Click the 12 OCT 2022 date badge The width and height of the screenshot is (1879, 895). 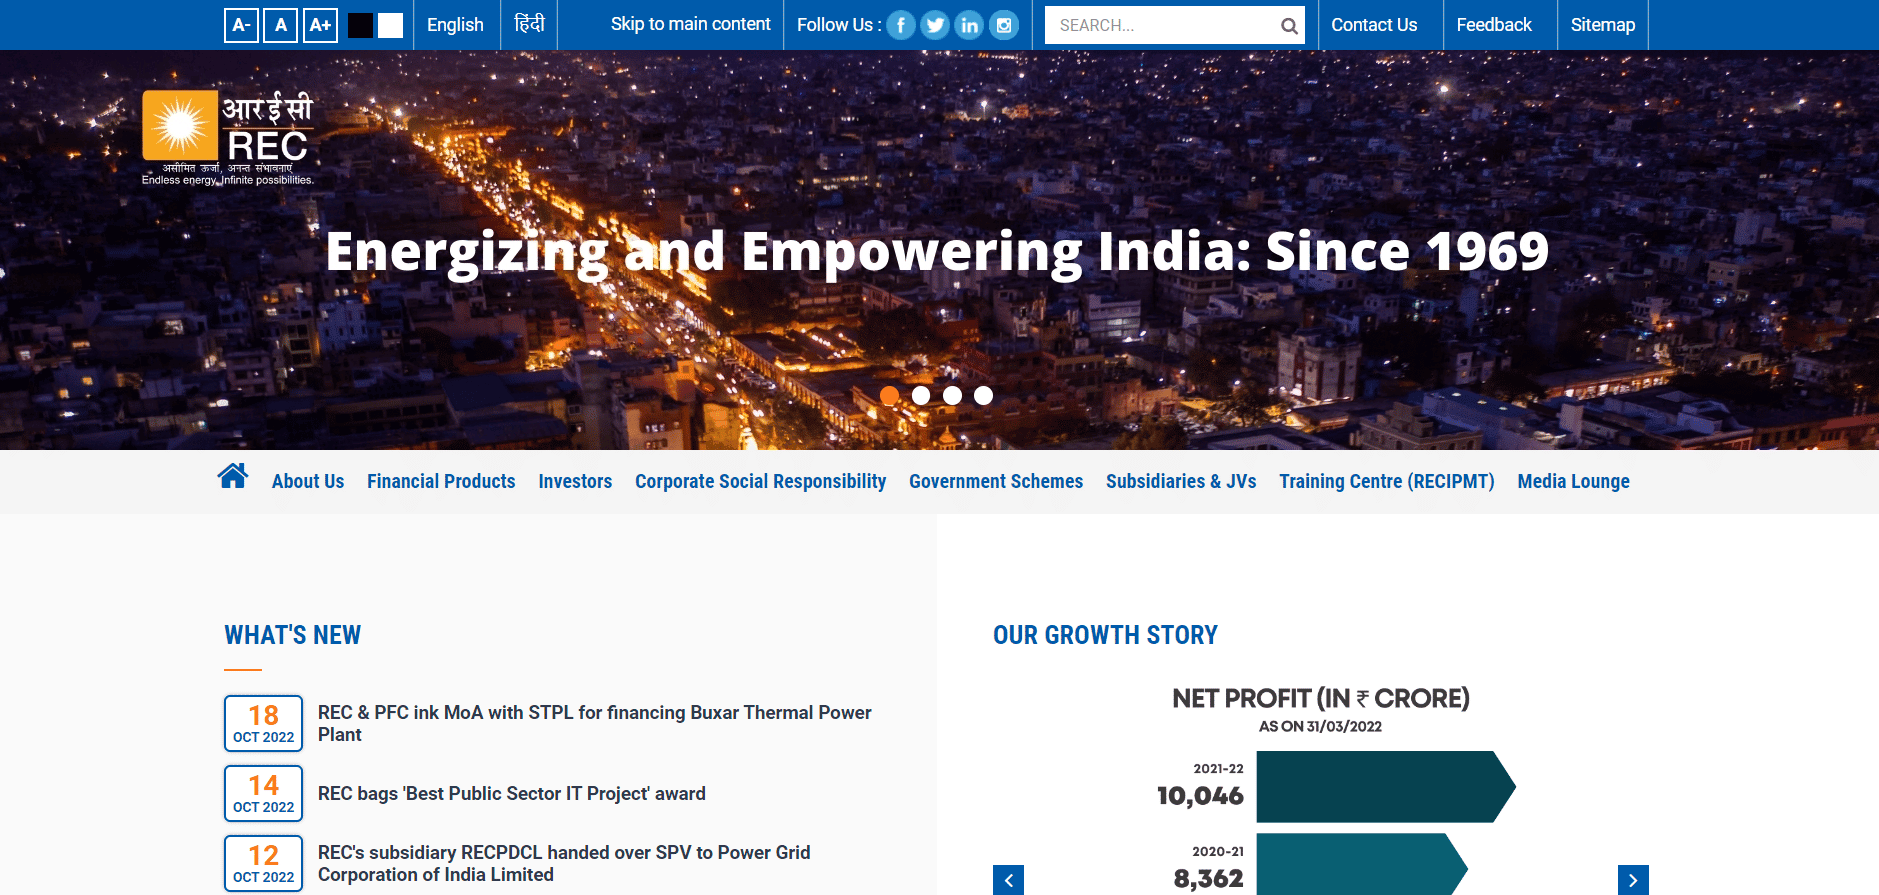point(263,863)
